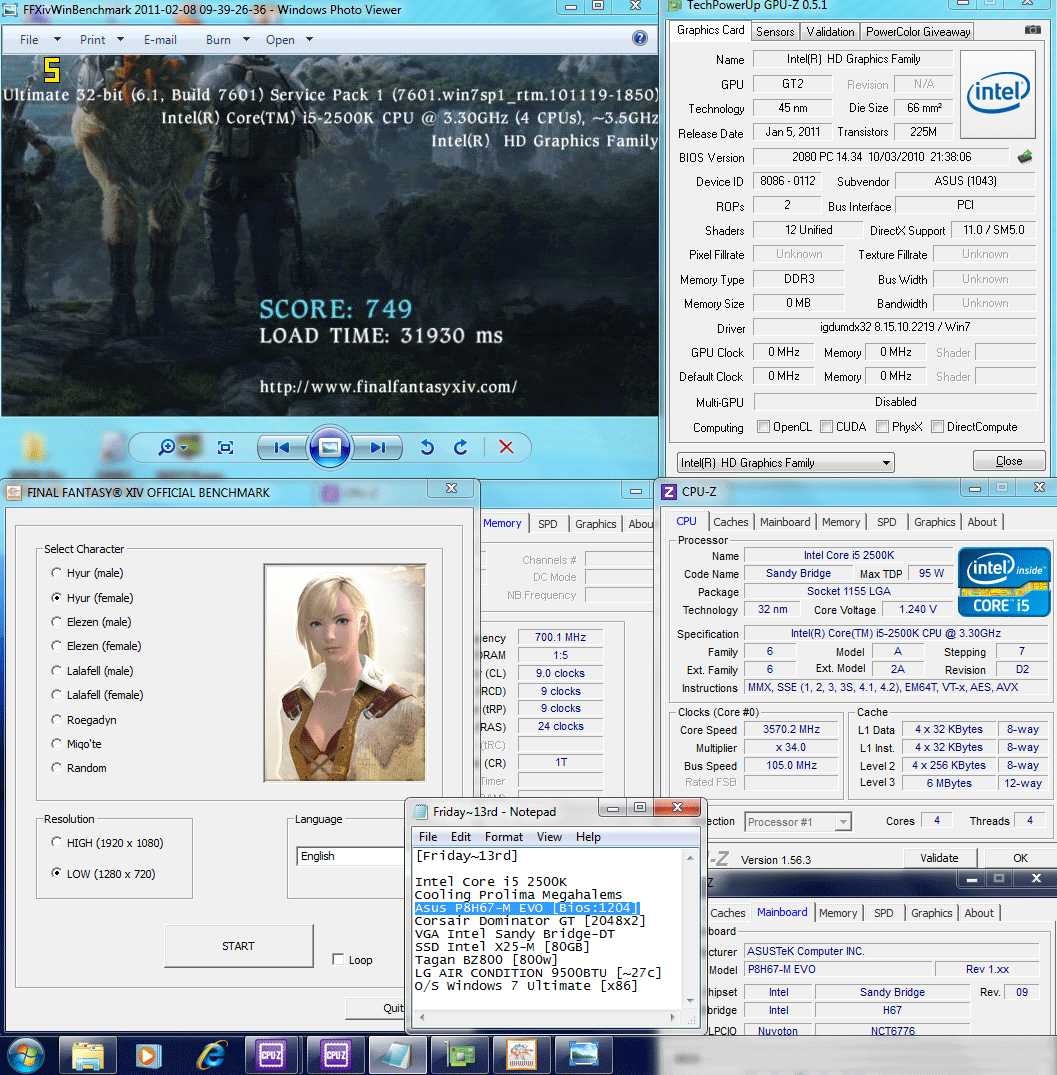Switch to the Sensors tab in GPU-Z

[x=775, y=32]
